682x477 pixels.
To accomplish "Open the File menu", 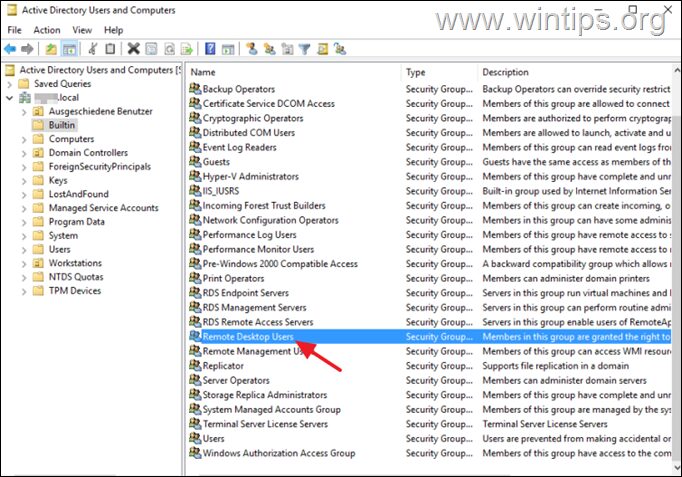I will [x=14, y=30].
